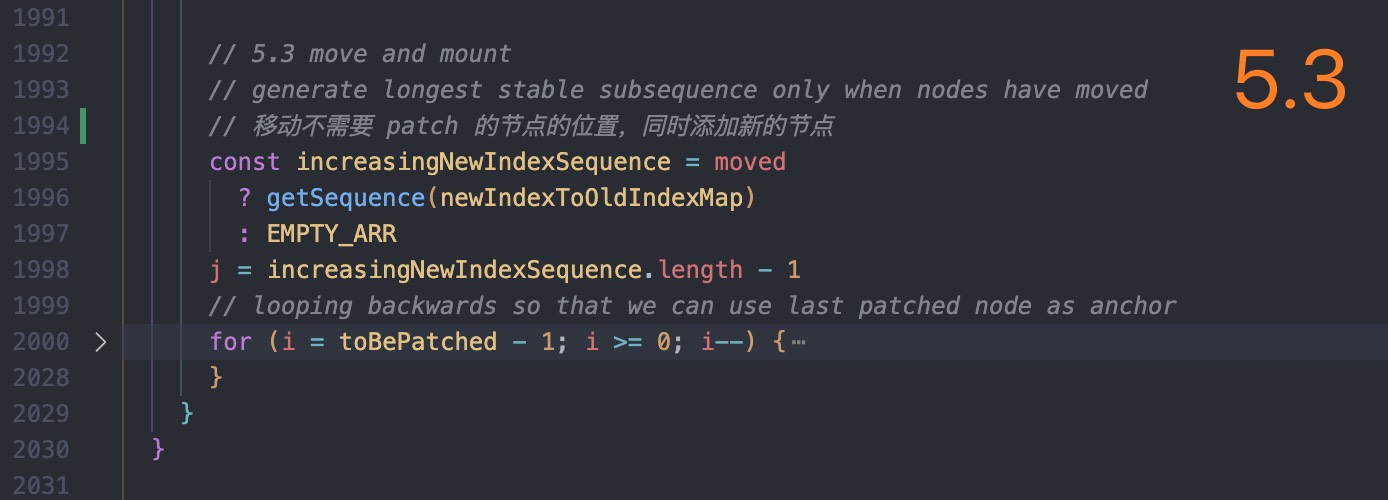The width and height of the screenshot is (1388, 500).
Task: Click the Chinese comment on line 1994
Action: point(521,126)
